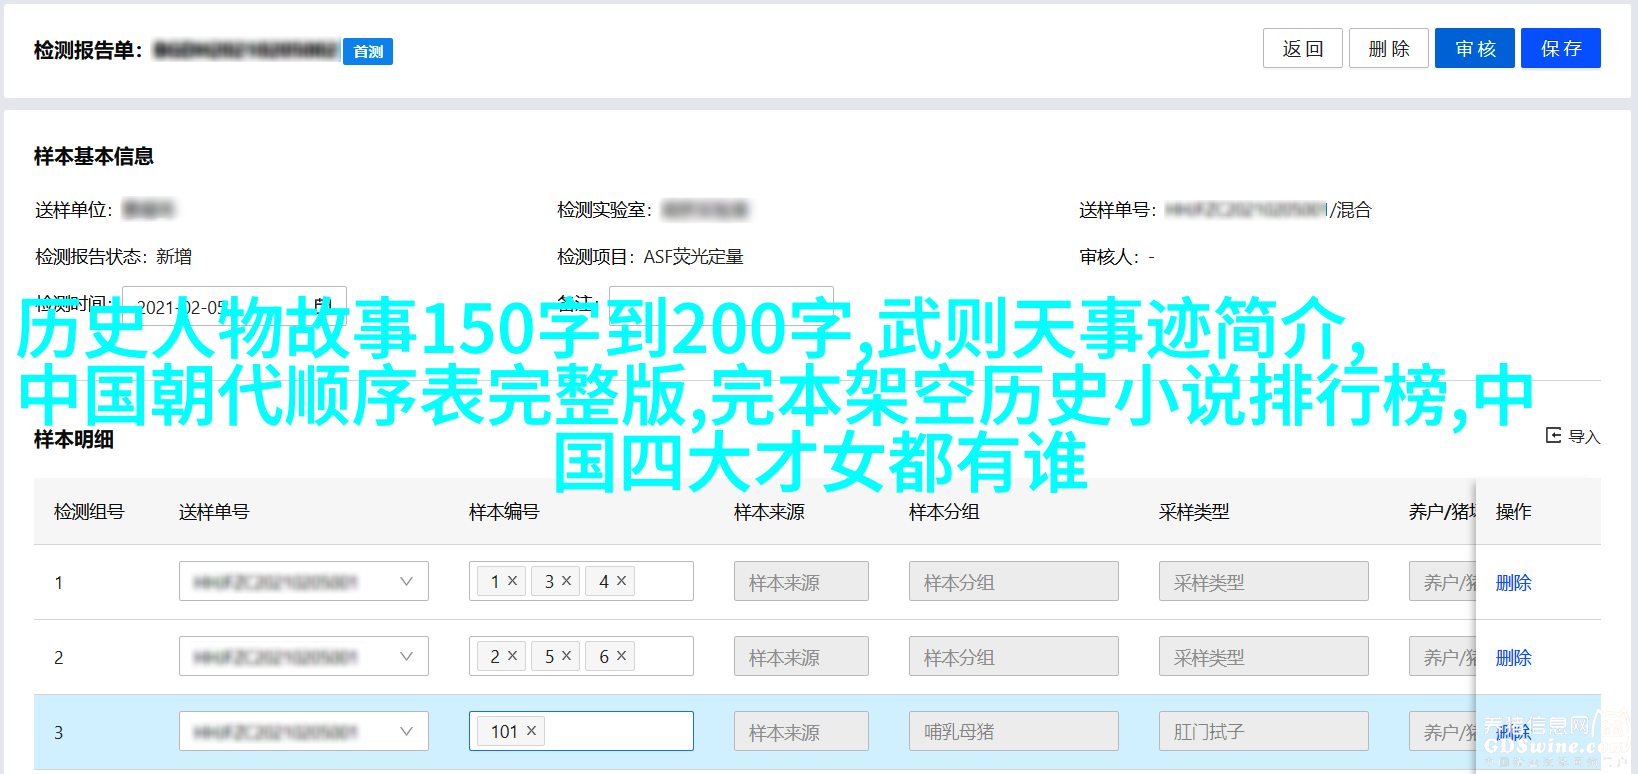Click the 删除 button in the header

pyautogui.click(x=1389, y=48)
